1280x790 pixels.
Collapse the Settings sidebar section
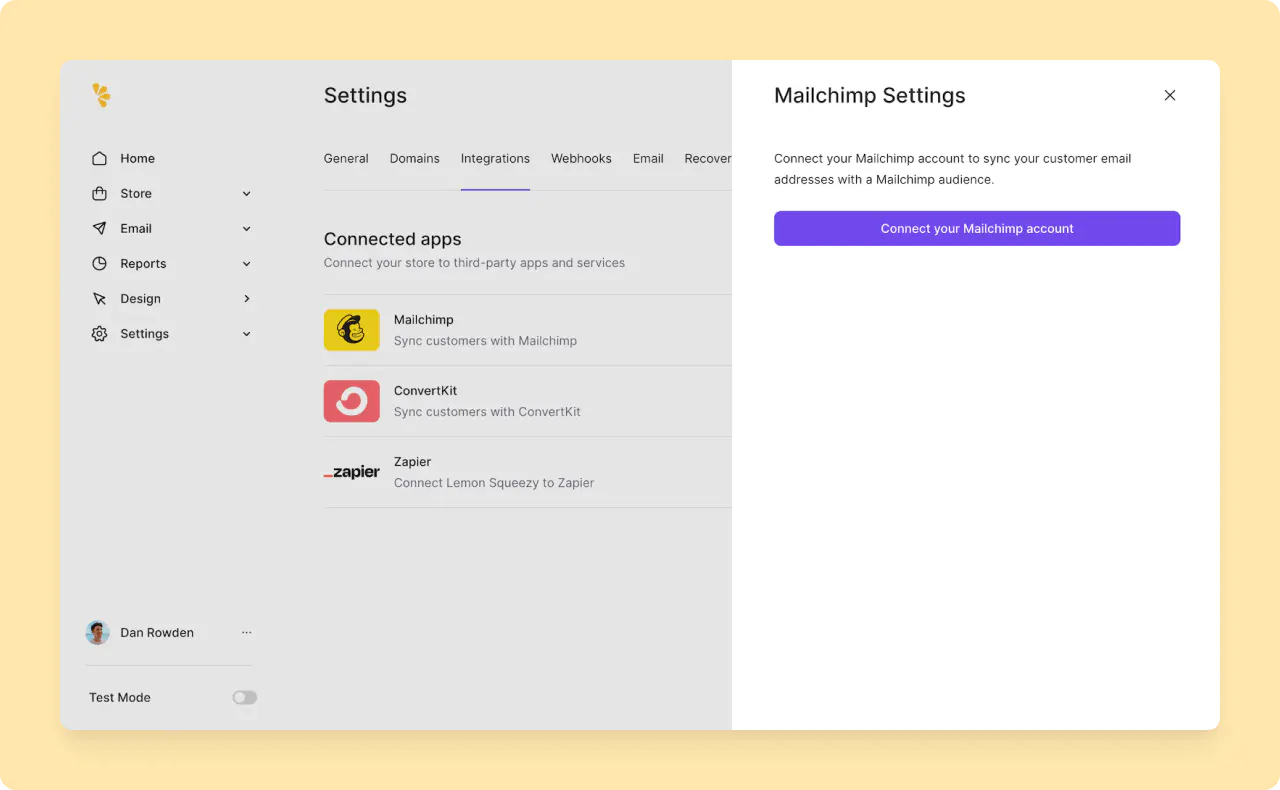tap(246, 333)
